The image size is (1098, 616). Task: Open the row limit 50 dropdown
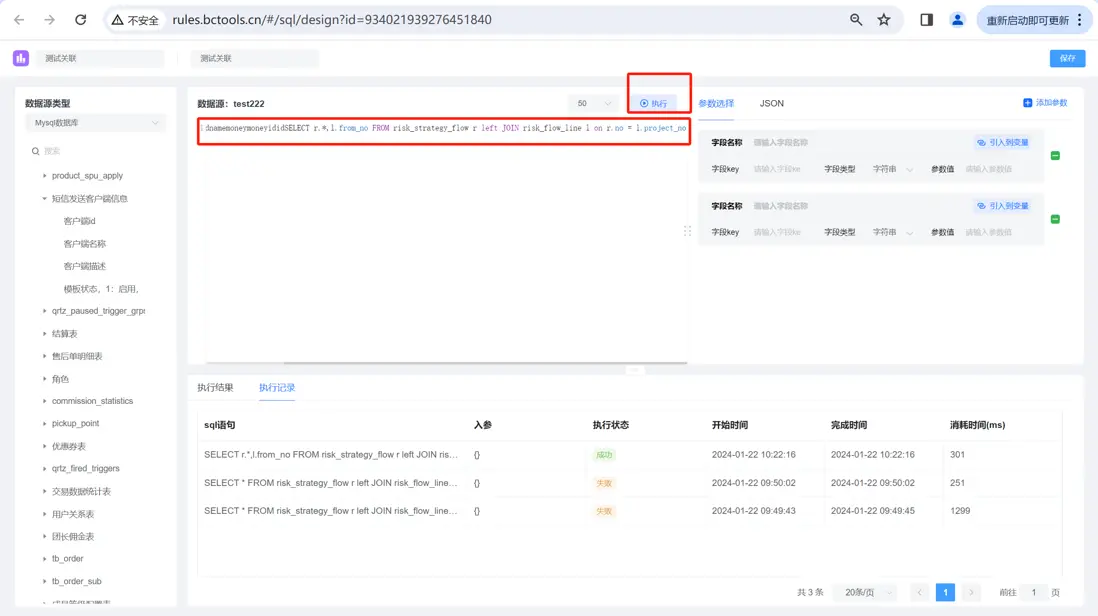coord(592,104)
